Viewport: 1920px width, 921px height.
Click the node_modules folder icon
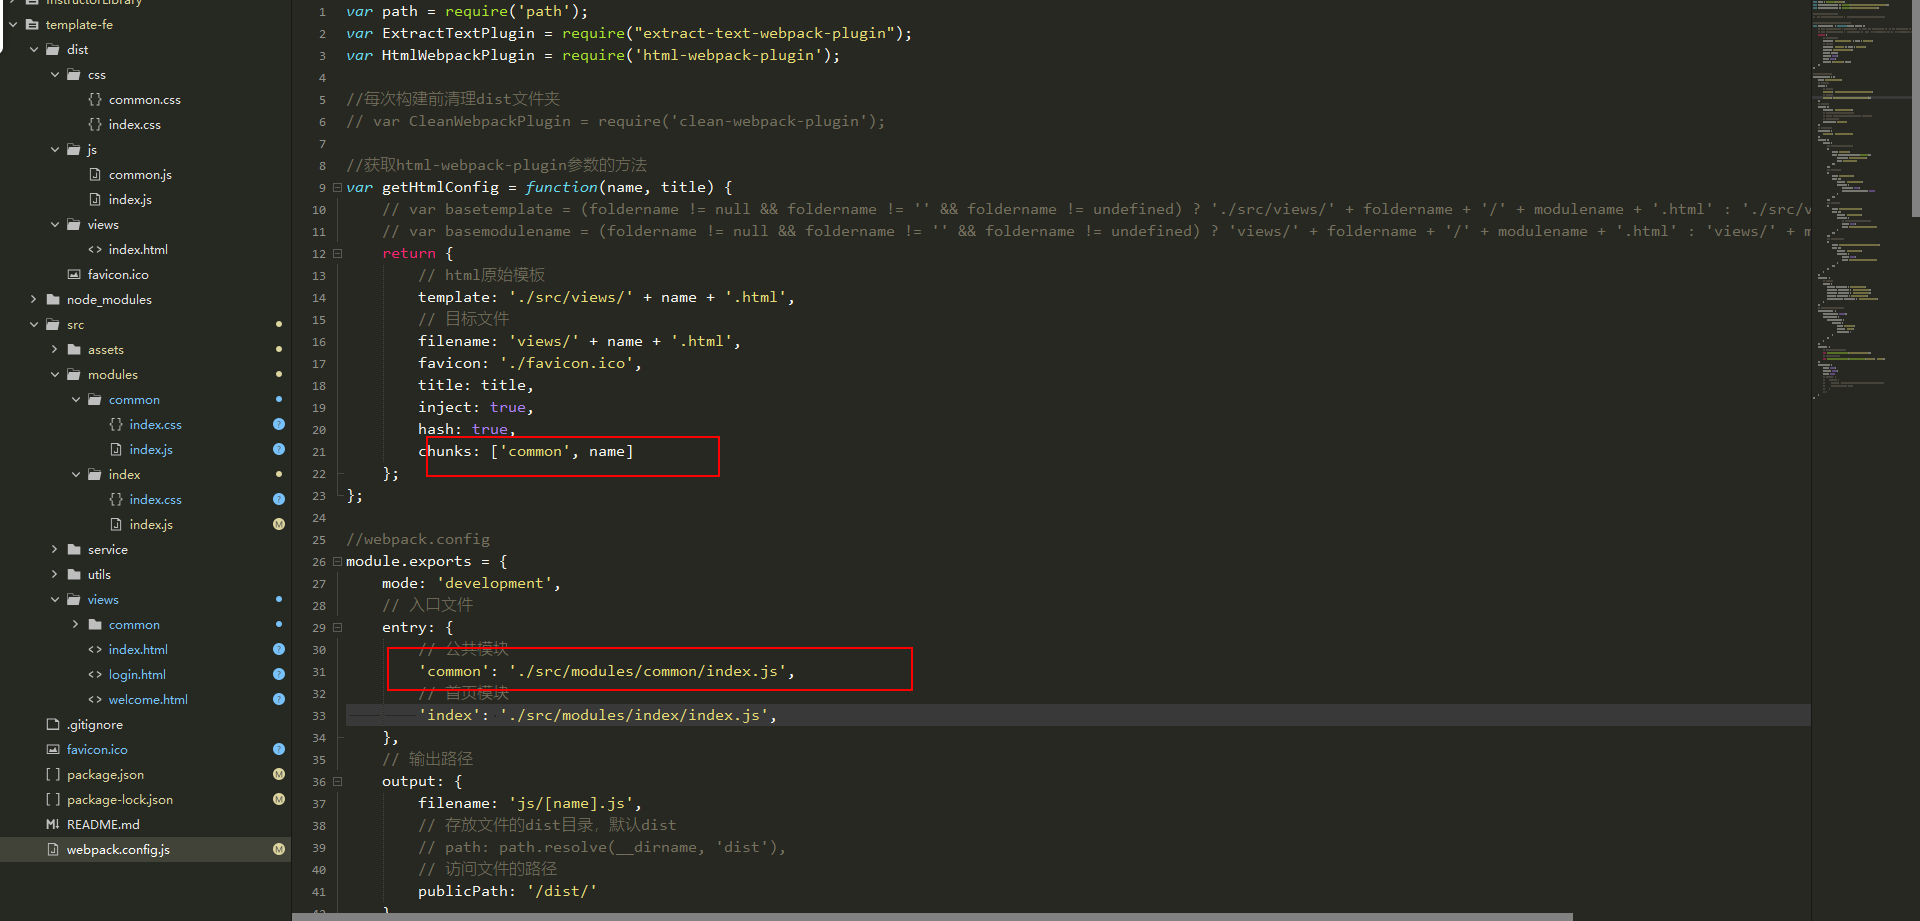click(53, 299)
